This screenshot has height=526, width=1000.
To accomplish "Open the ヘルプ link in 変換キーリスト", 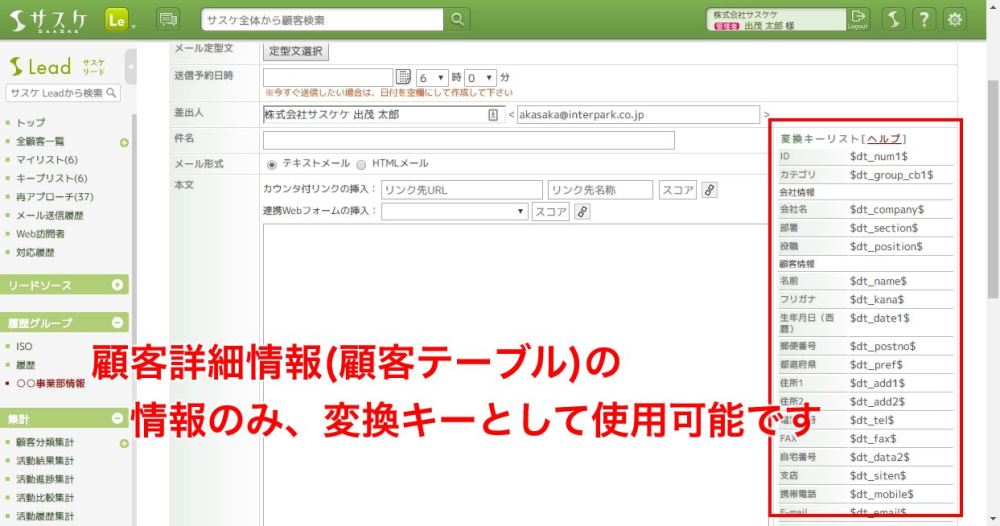I will (x=884, y=139).
